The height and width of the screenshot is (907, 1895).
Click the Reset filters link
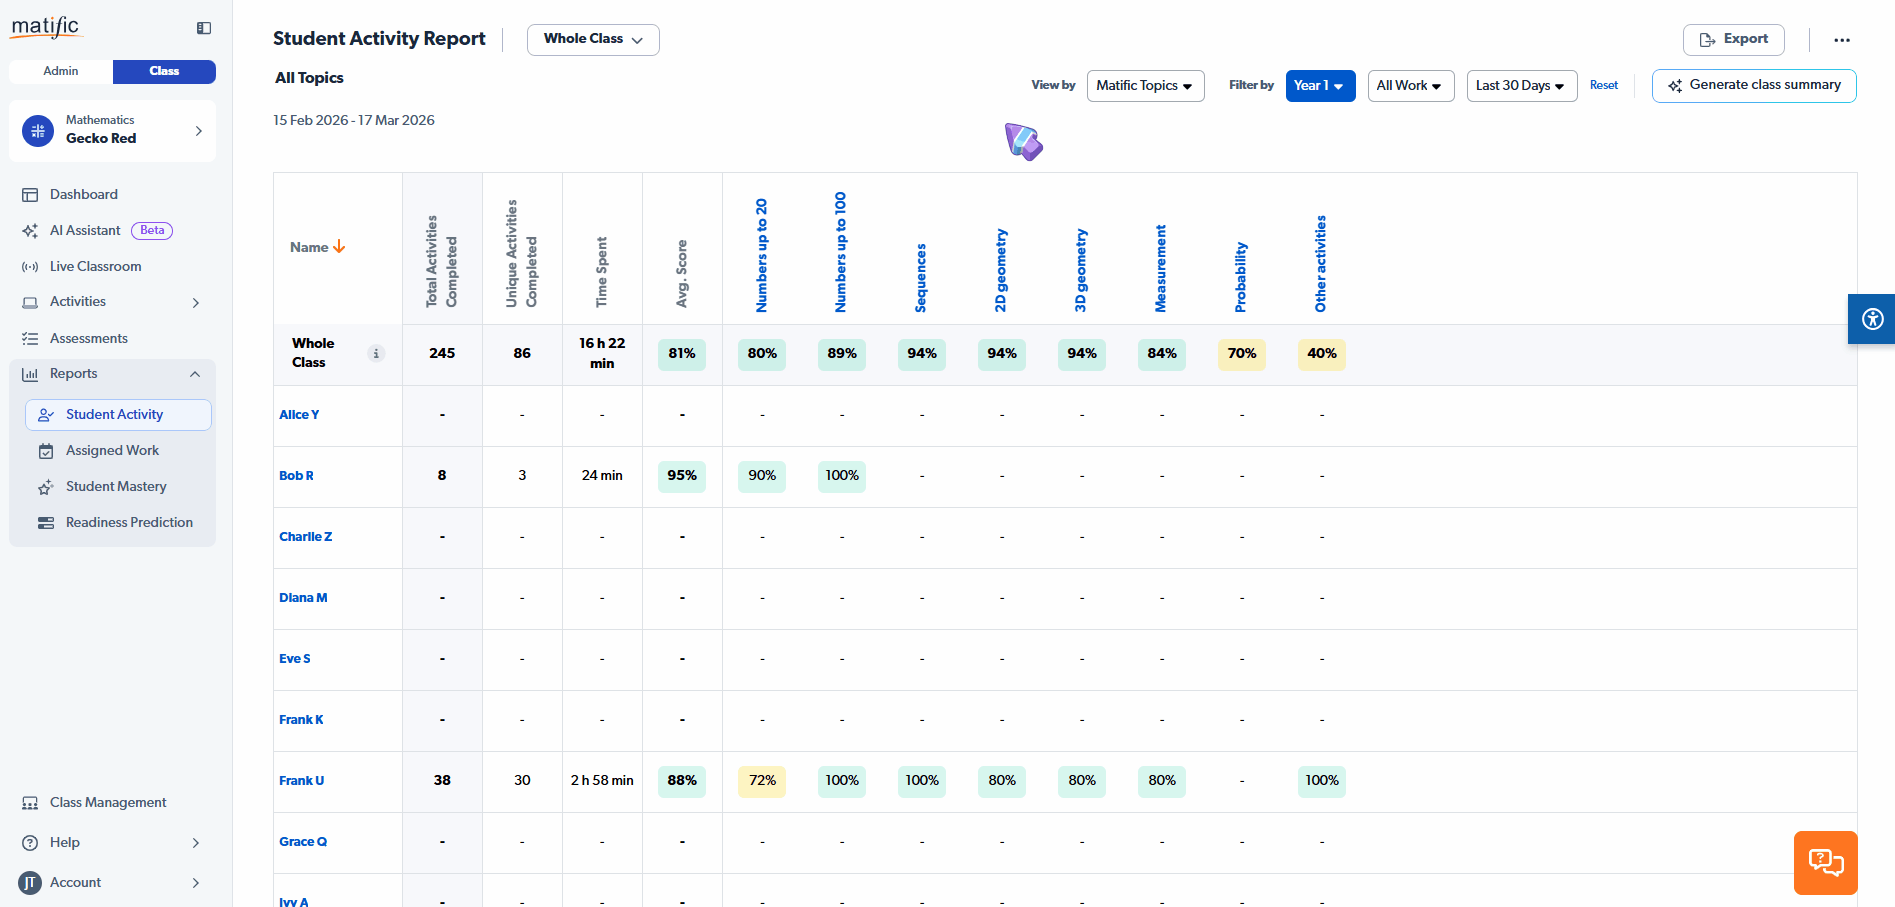1603,86
